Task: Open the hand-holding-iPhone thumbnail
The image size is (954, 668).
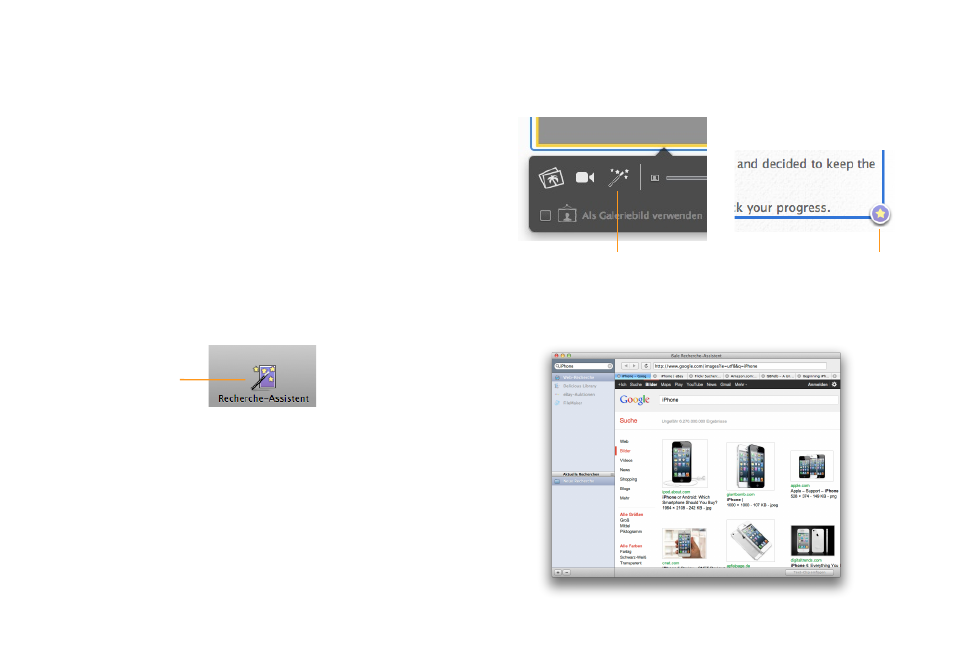Action: [x=684, y=543]
